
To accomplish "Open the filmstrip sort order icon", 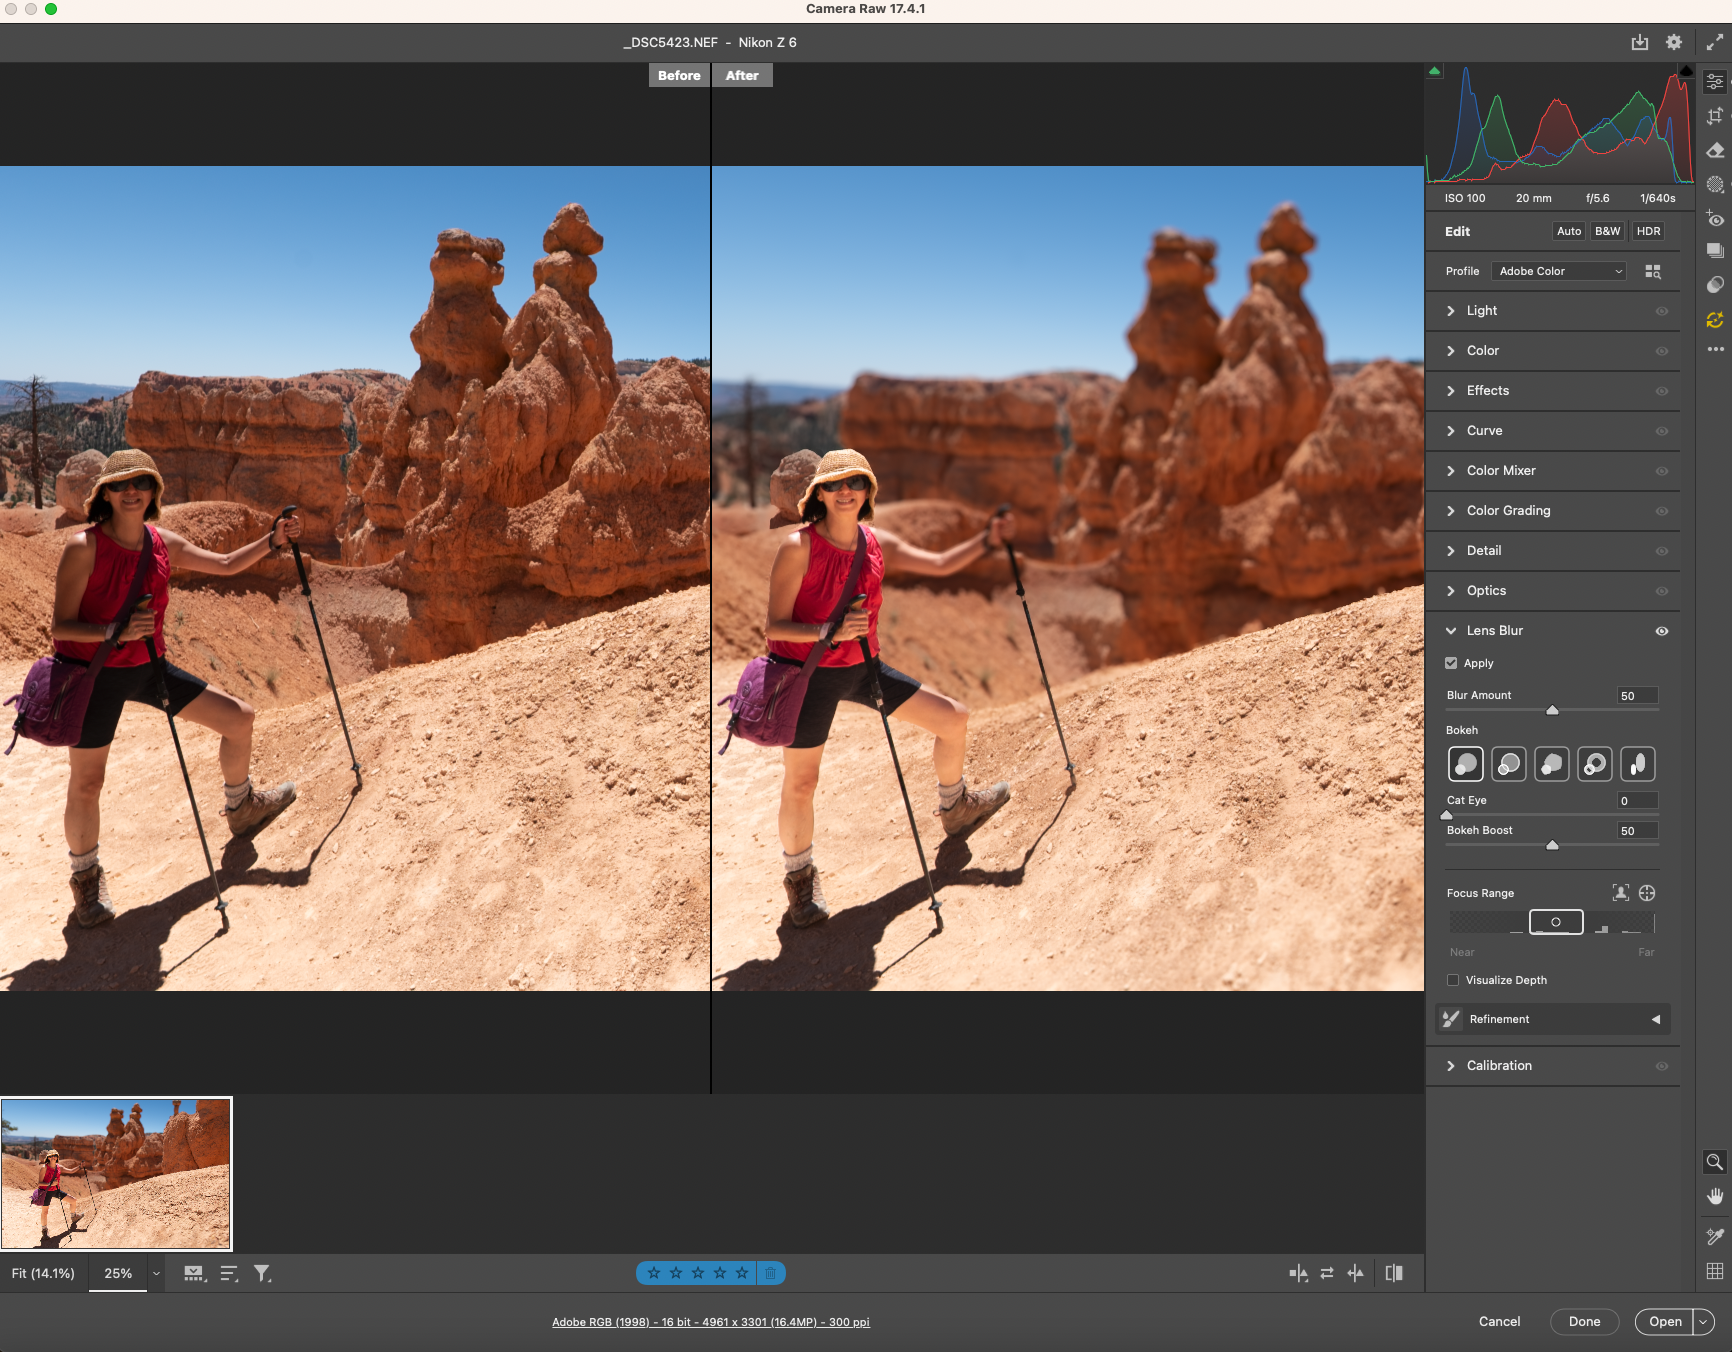I will pos(229,1273).
